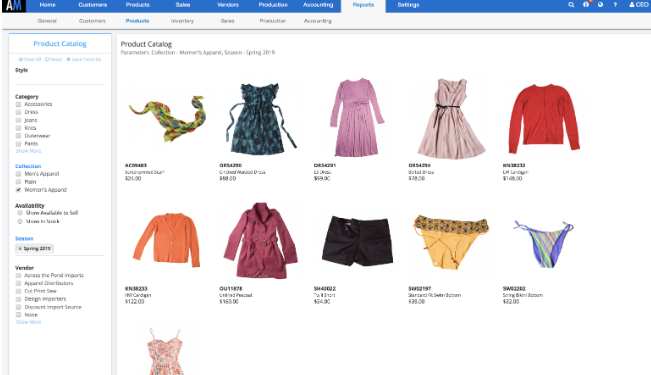Check the Accessories category box
651x375 pixels.
tap(18, 104)
